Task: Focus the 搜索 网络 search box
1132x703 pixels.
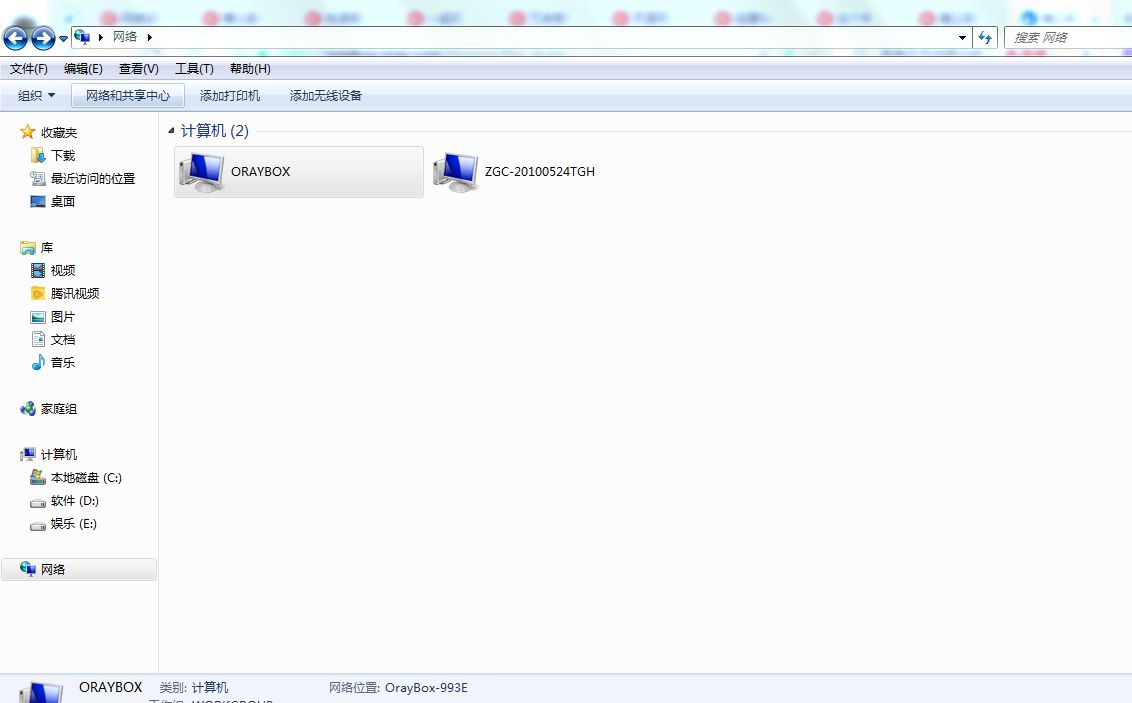Action: pos(1068,38)
